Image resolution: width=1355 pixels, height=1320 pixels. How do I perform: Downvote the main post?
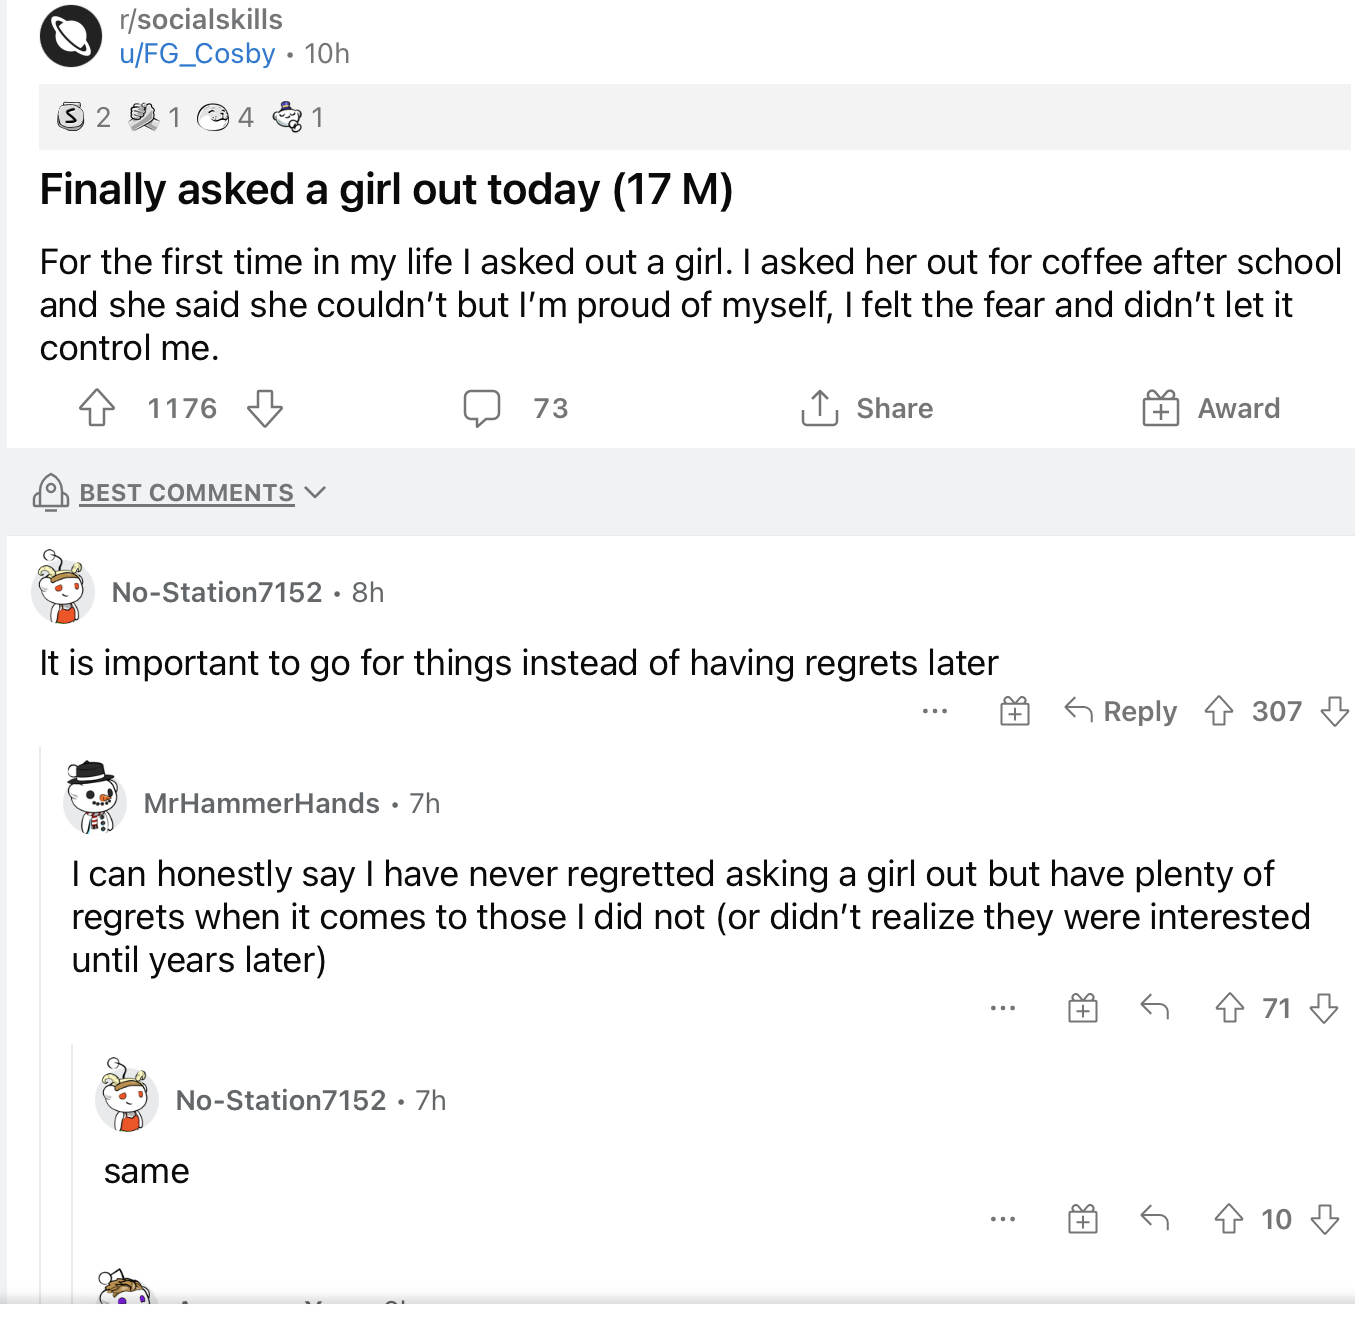265,408
